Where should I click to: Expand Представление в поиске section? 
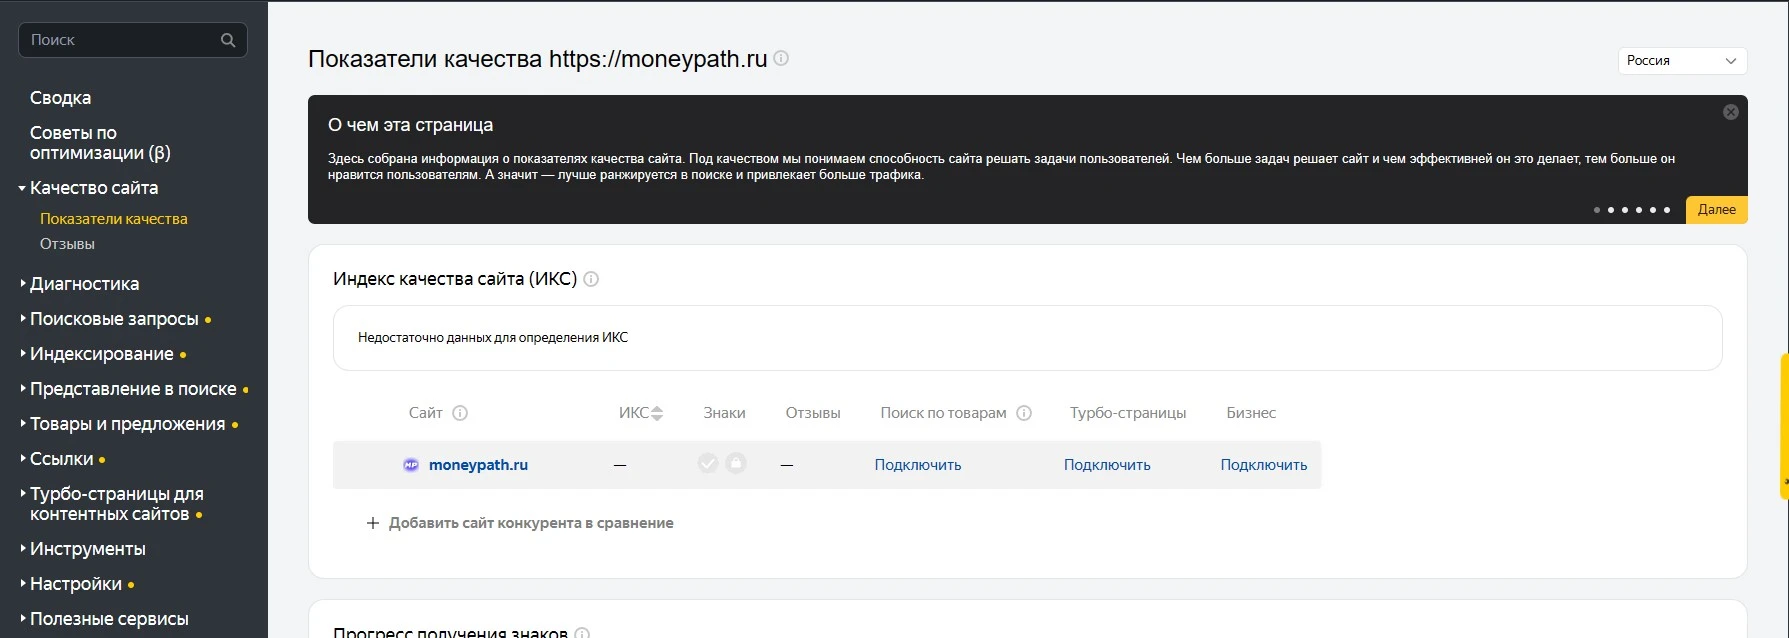[133, 389]
